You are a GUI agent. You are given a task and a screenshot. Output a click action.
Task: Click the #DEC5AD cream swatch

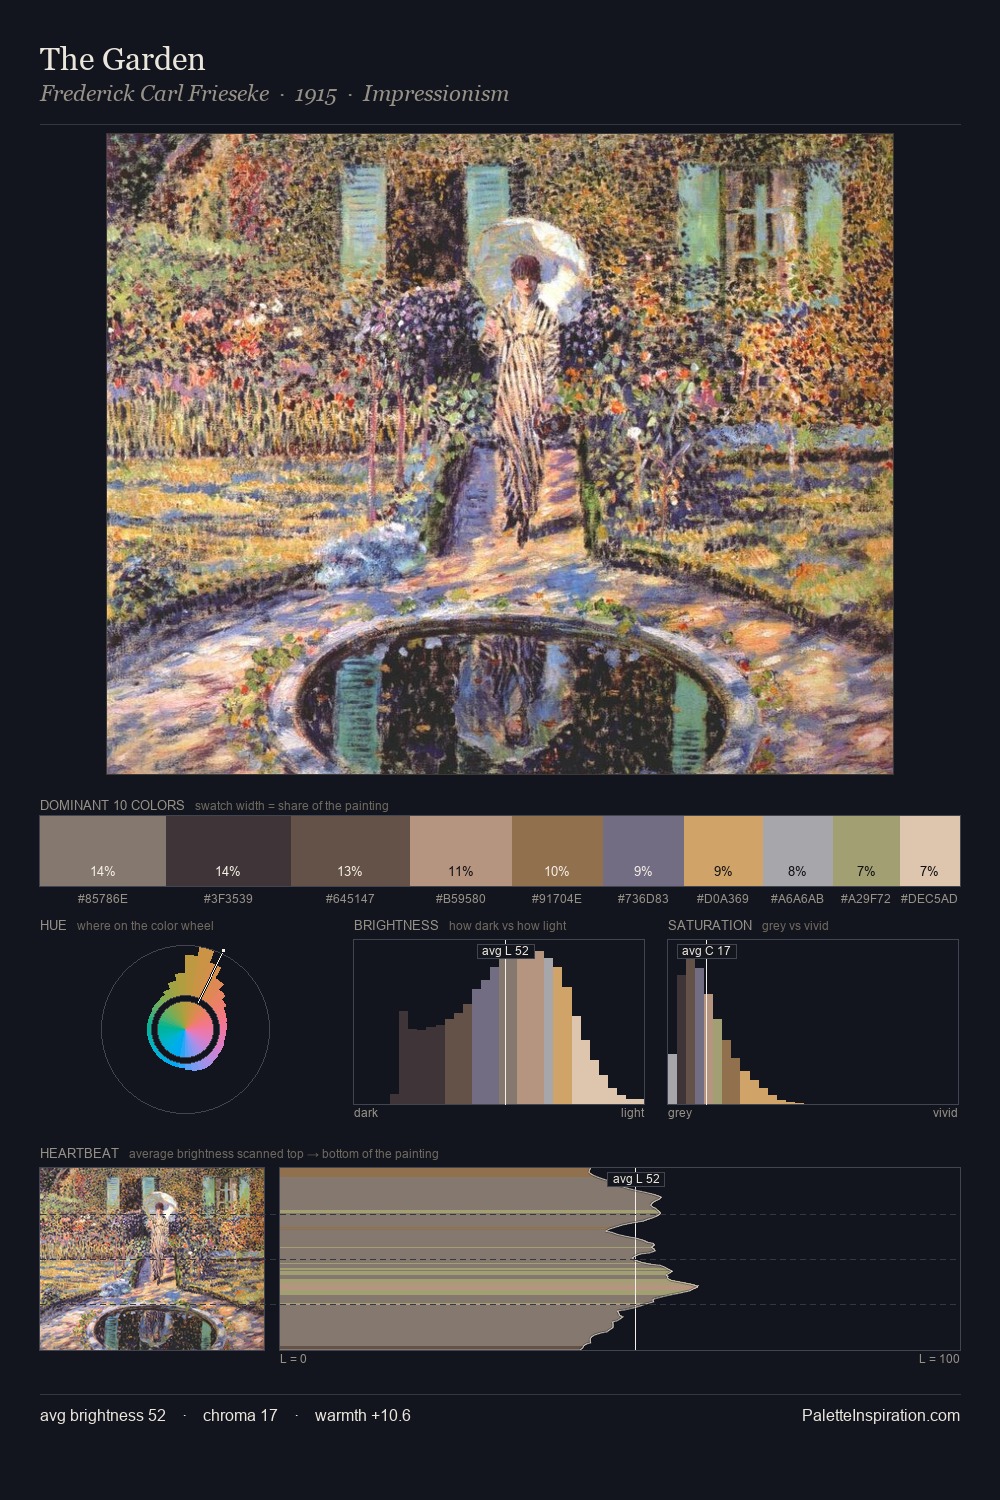coord(930,851)
